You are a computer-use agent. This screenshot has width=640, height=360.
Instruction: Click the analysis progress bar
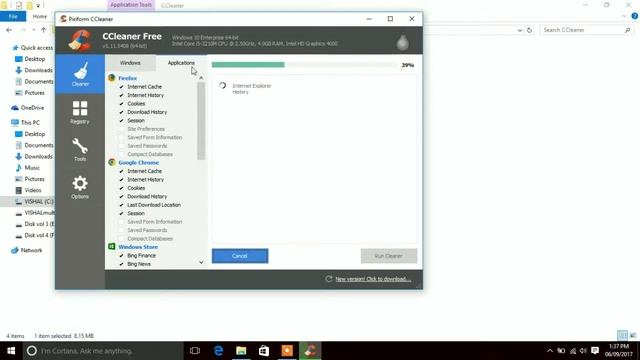(304, 64)
